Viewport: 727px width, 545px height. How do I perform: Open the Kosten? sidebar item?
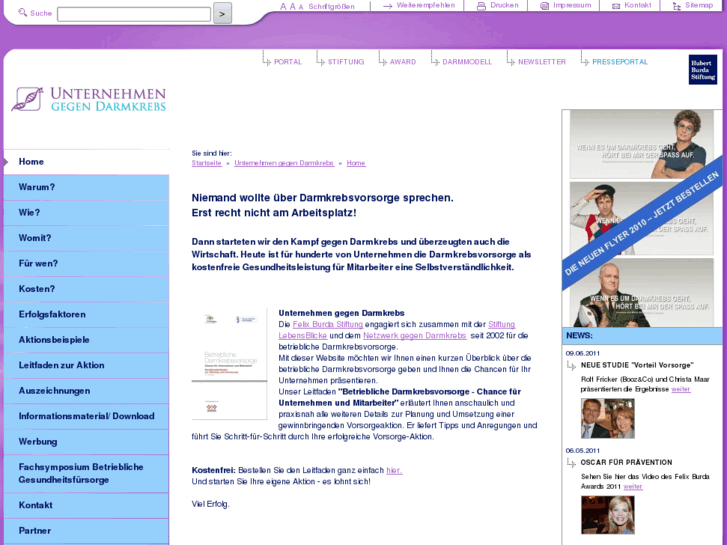86,289
